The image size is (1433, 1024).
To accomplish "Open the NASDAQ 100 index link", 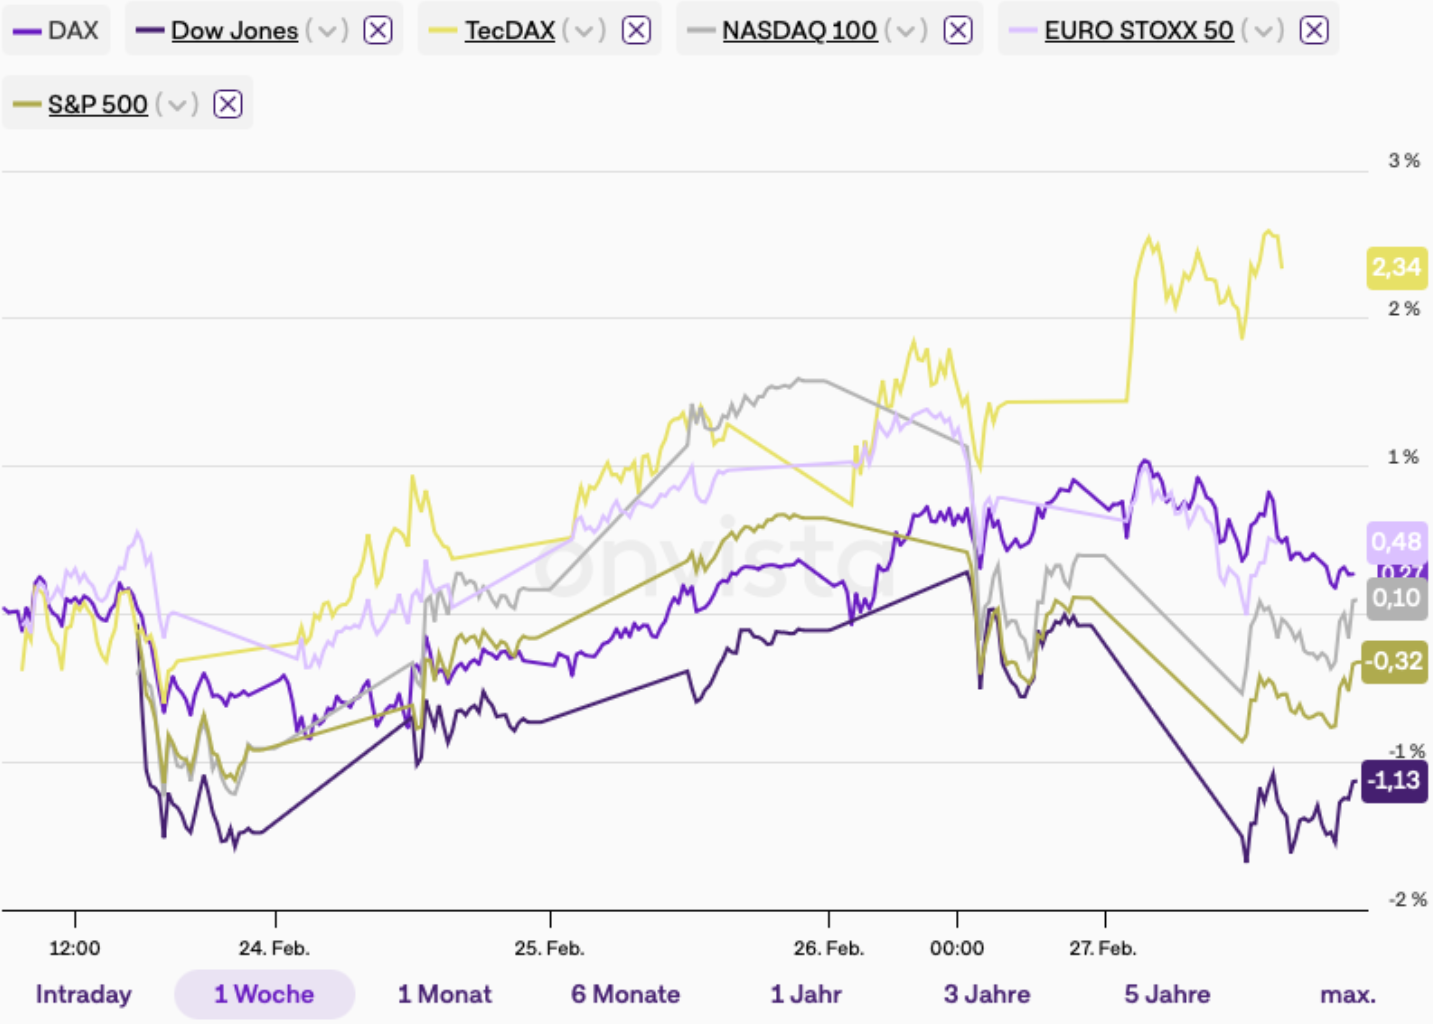I will coord(799,31).
